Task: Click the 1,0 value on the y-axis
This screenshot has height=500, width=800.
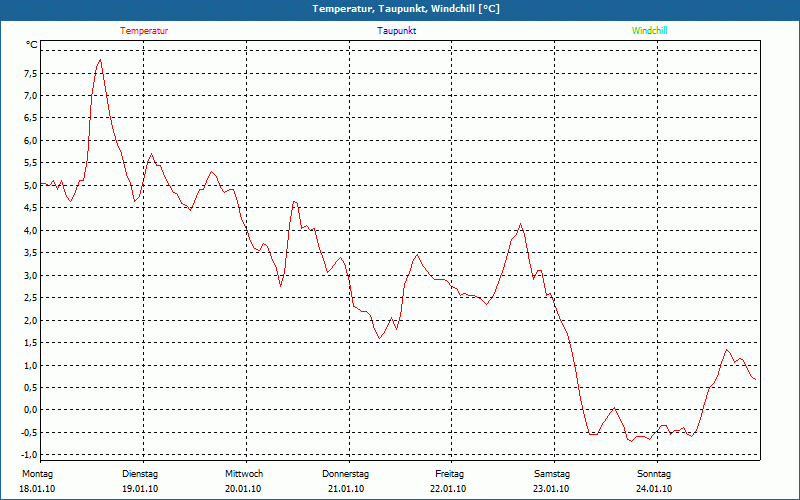Action: point(30,365)
